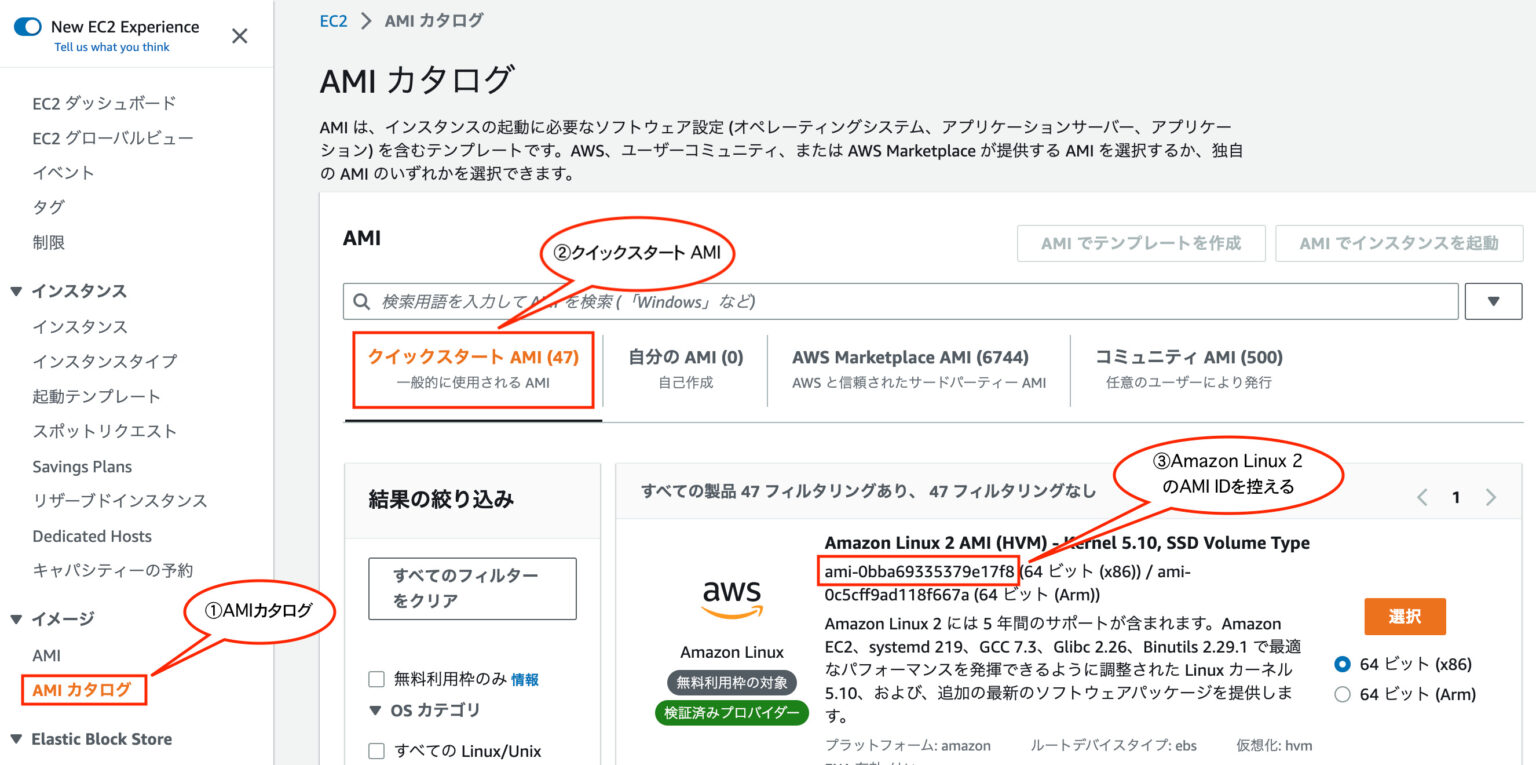The width and height of the screenshot is (1536, 765).
Task: Click the 選択 button for Amazon Linux 2
Action: (x=1404, y=616)
